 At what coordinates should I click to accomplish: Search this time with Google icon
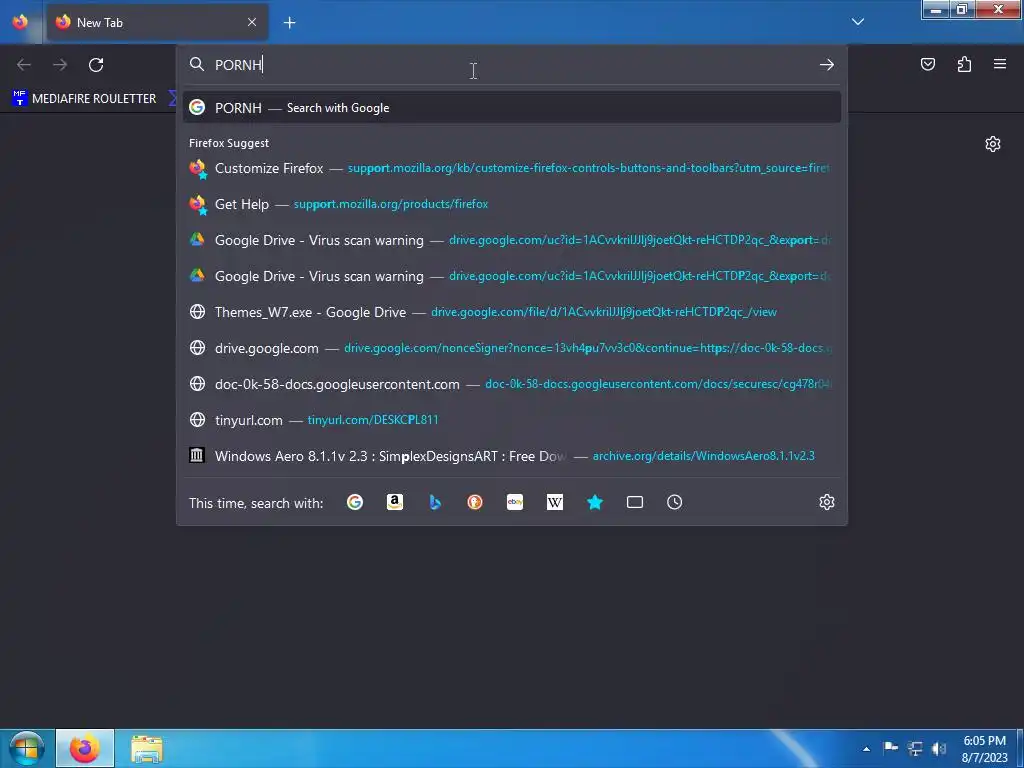click(x=355, y=502)
